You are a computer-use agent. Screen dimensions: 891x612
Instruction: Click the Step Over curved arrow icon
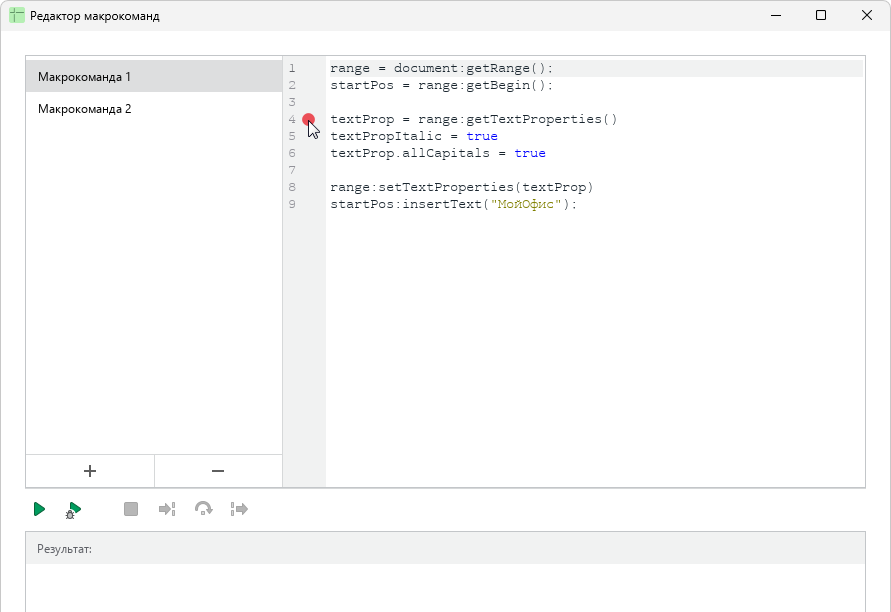[x=203, y=509]
